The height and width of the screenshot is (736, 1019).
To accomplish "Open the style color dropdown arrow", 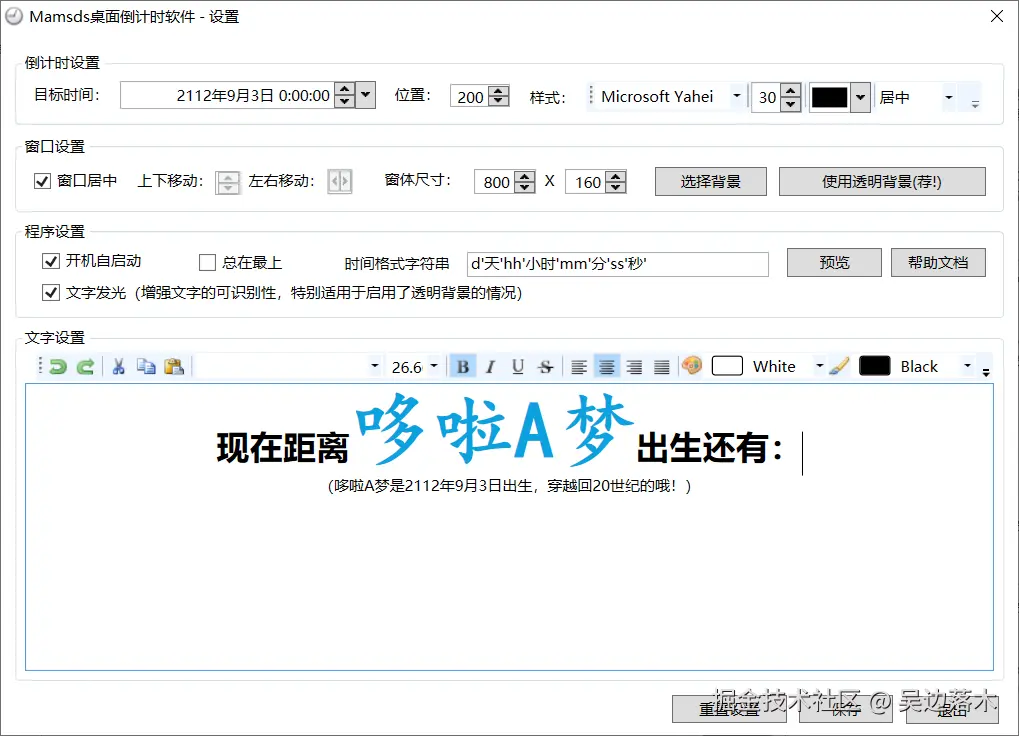I will click(860, 97).
